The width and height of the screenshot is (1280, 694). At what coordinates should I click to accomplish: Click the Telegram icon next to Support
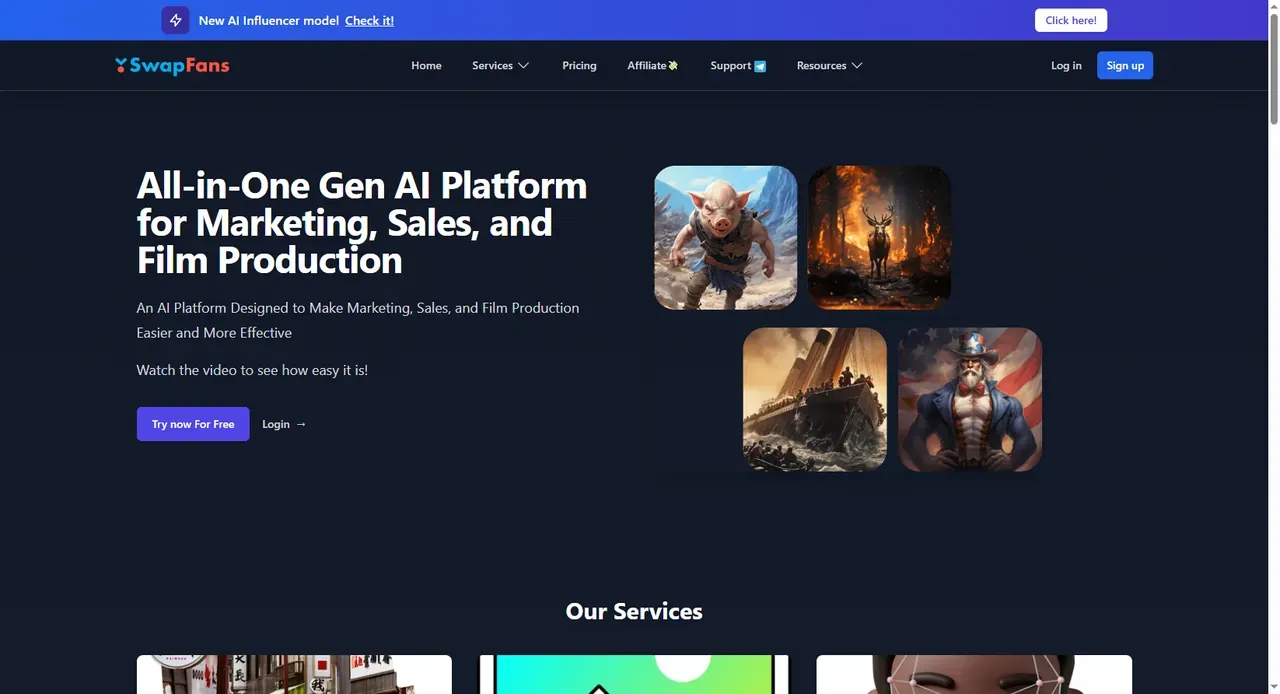click(x=760, y=66)
